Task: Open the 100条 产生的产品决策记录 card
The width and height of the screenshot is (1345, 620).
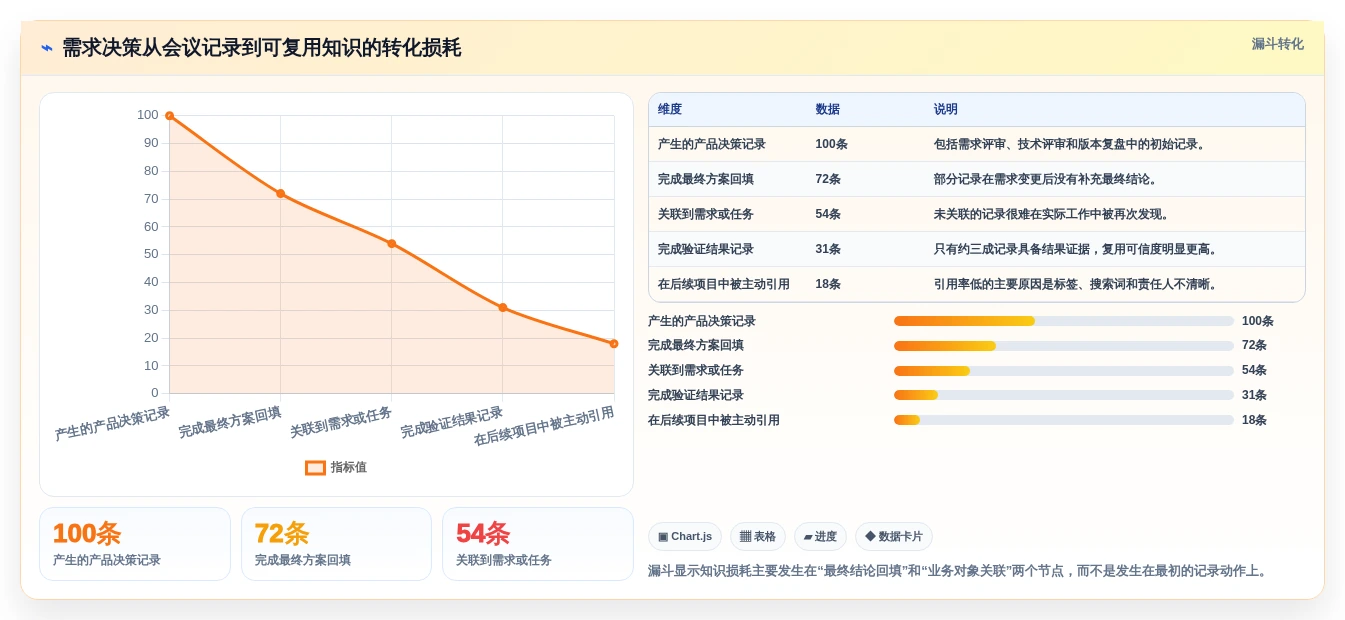Action: [x=135, y=544]
